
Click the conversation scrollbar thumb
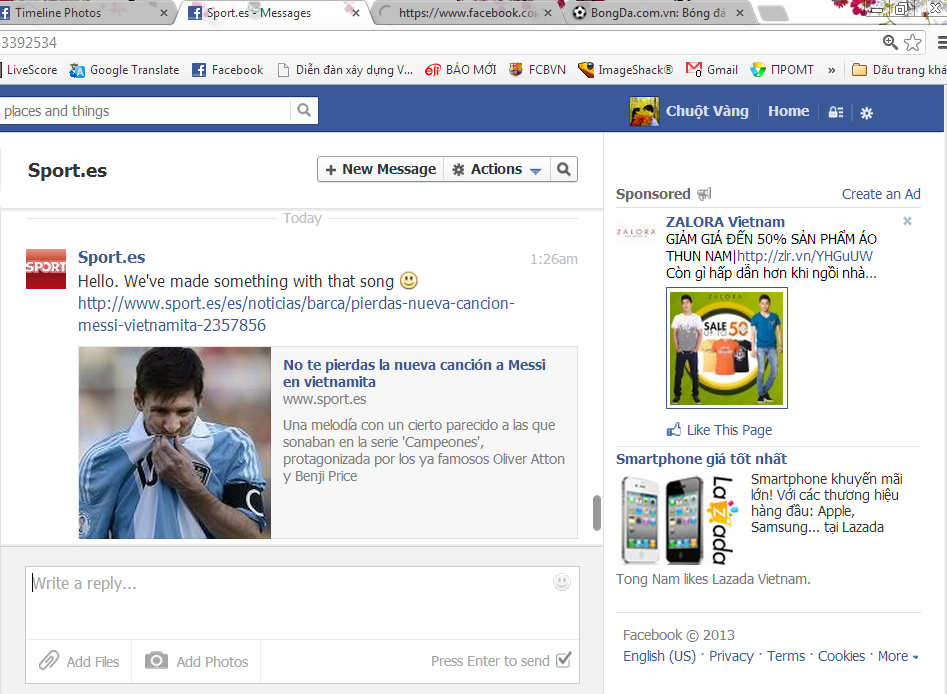click(597, 512)
